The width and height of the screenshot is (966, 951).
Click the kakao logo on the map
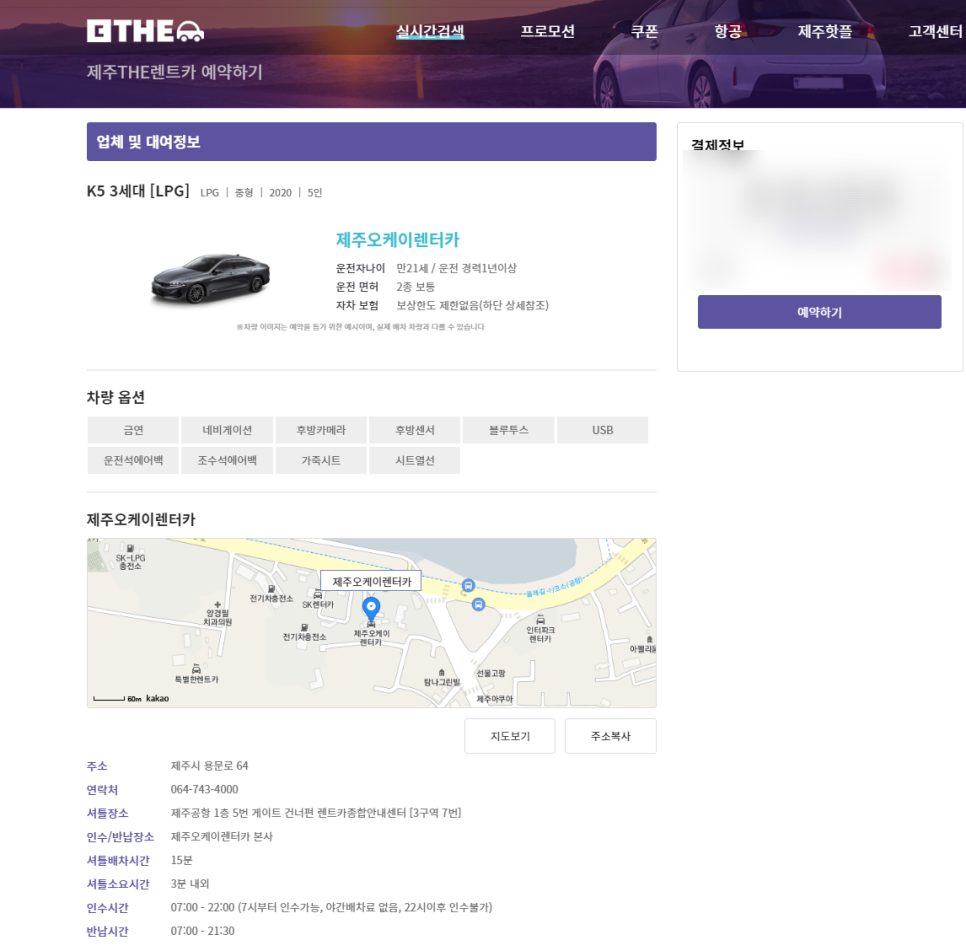[x=157, y=698]
